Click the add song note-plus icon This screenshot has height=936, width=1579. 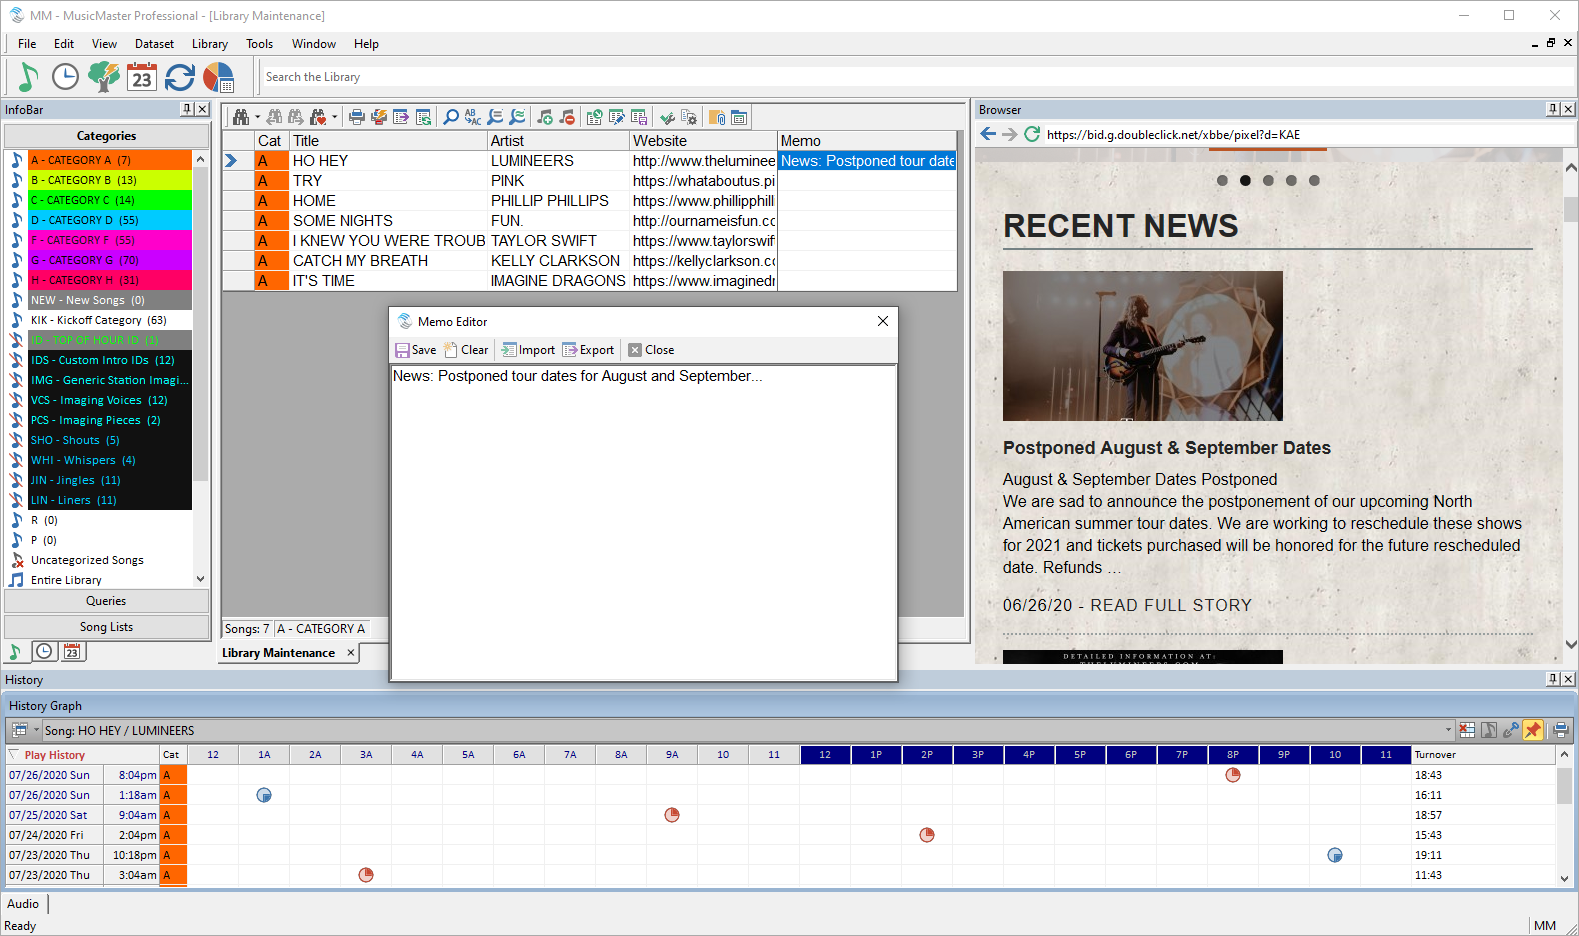coord(545,117)
